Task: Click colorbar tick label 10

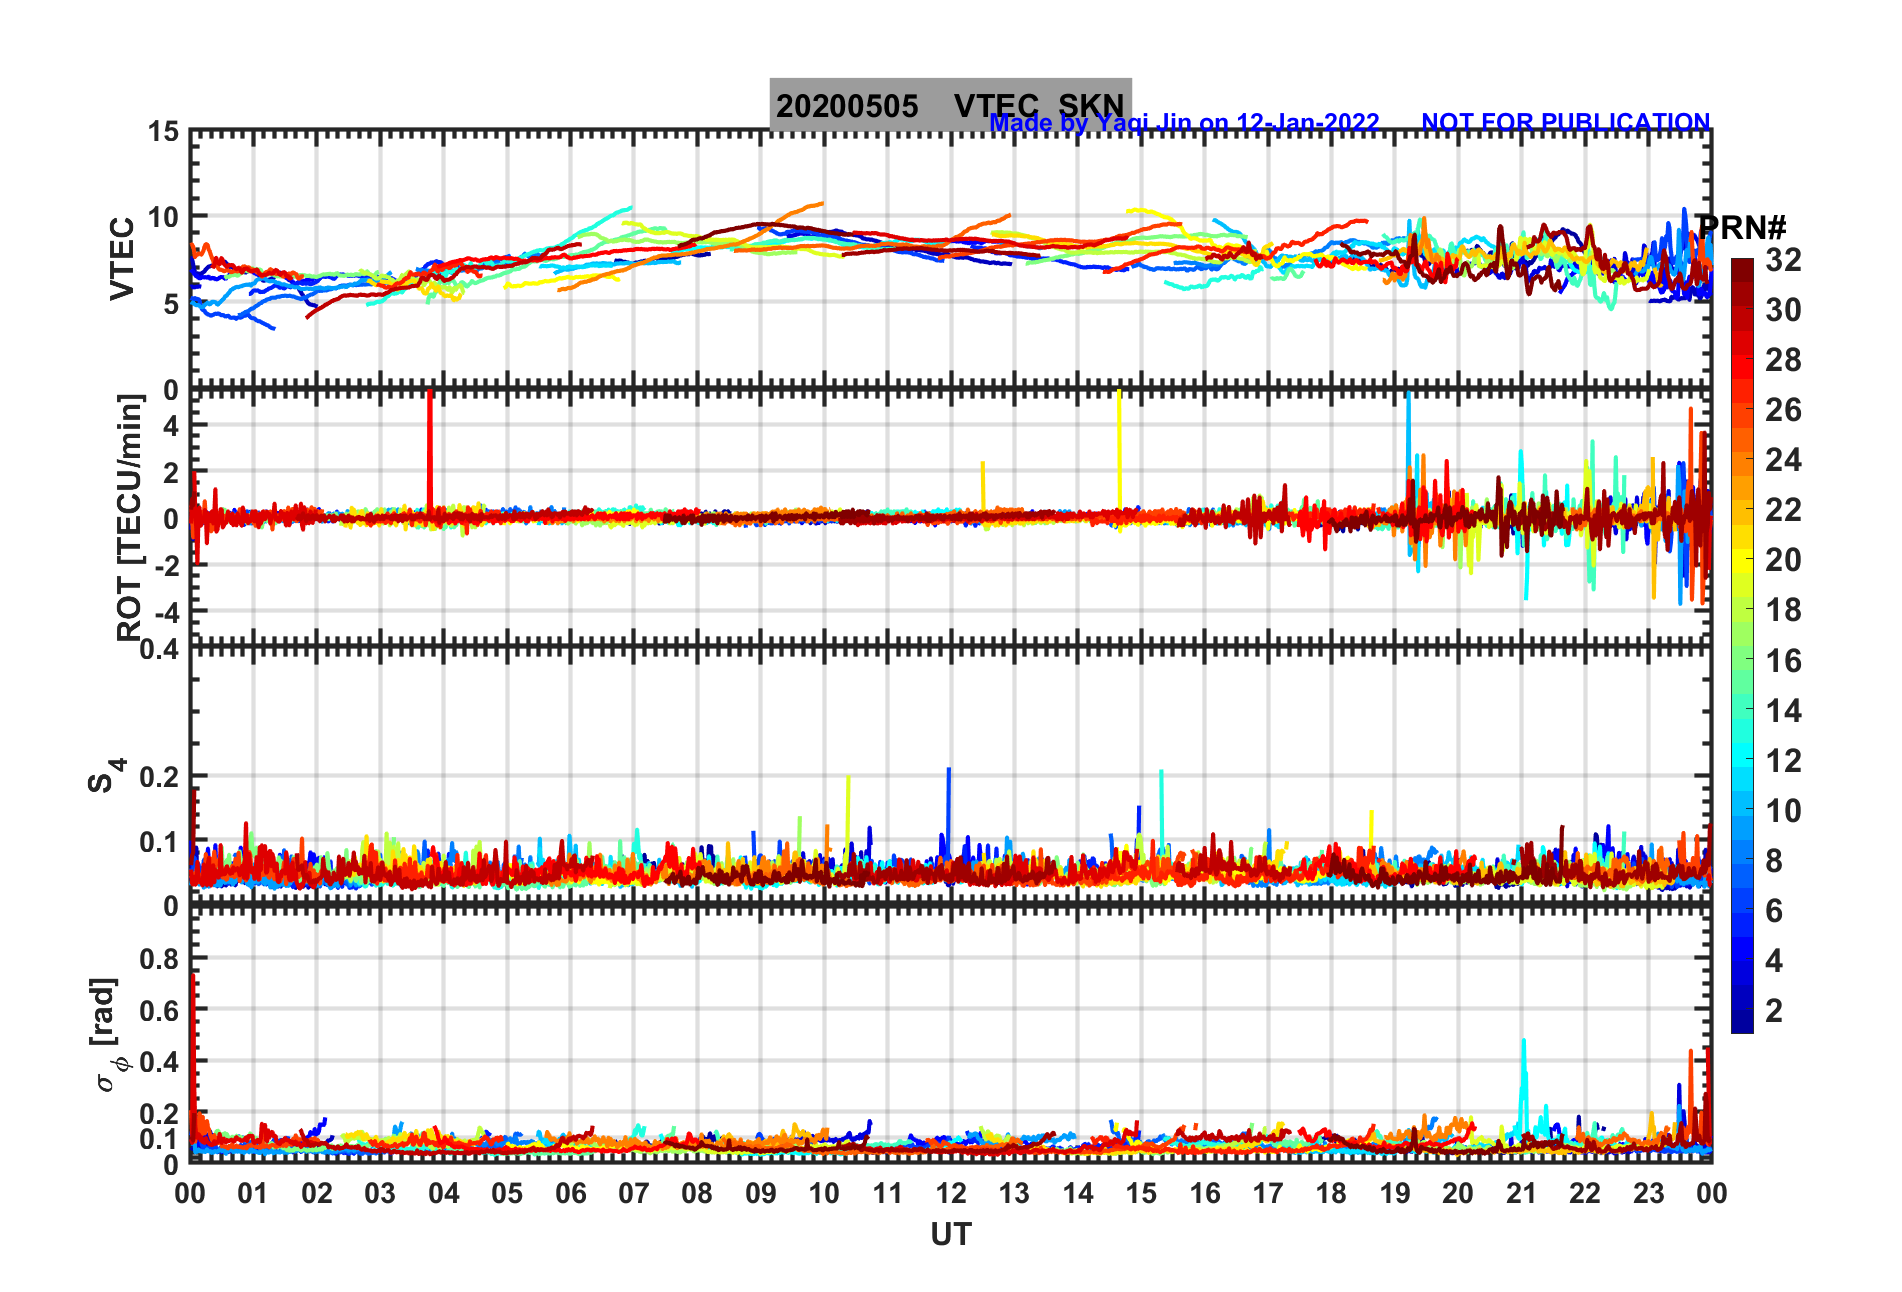Action: [1783, 811]
